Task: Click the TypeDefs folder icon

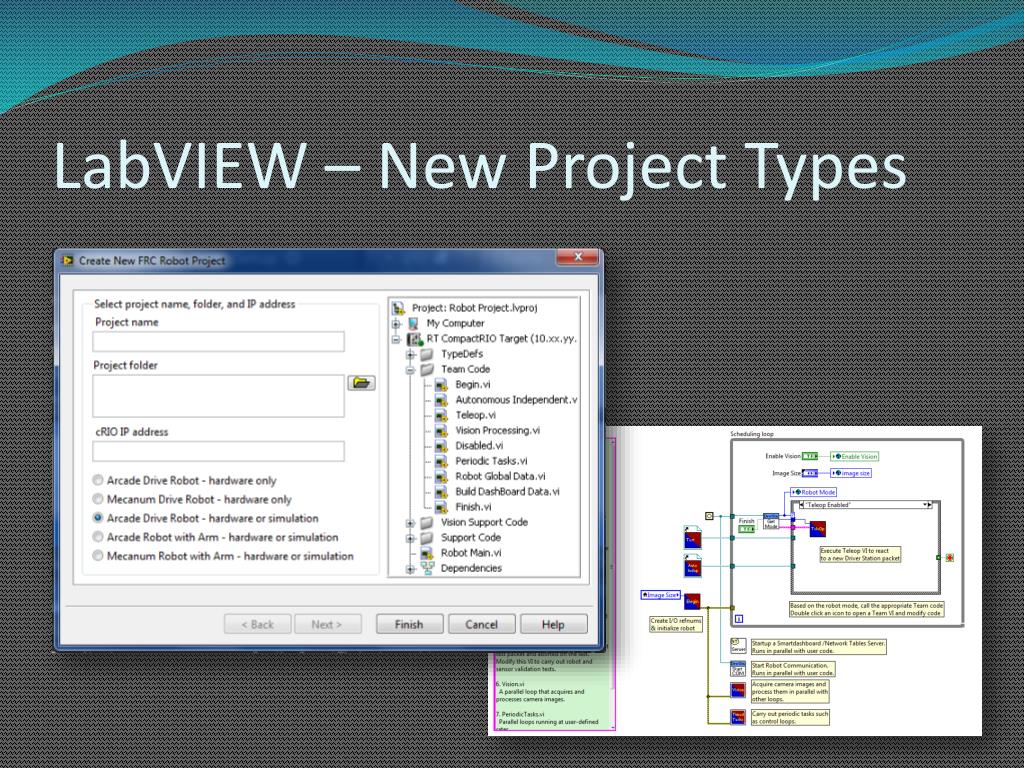Action: [x=427, y=354]
